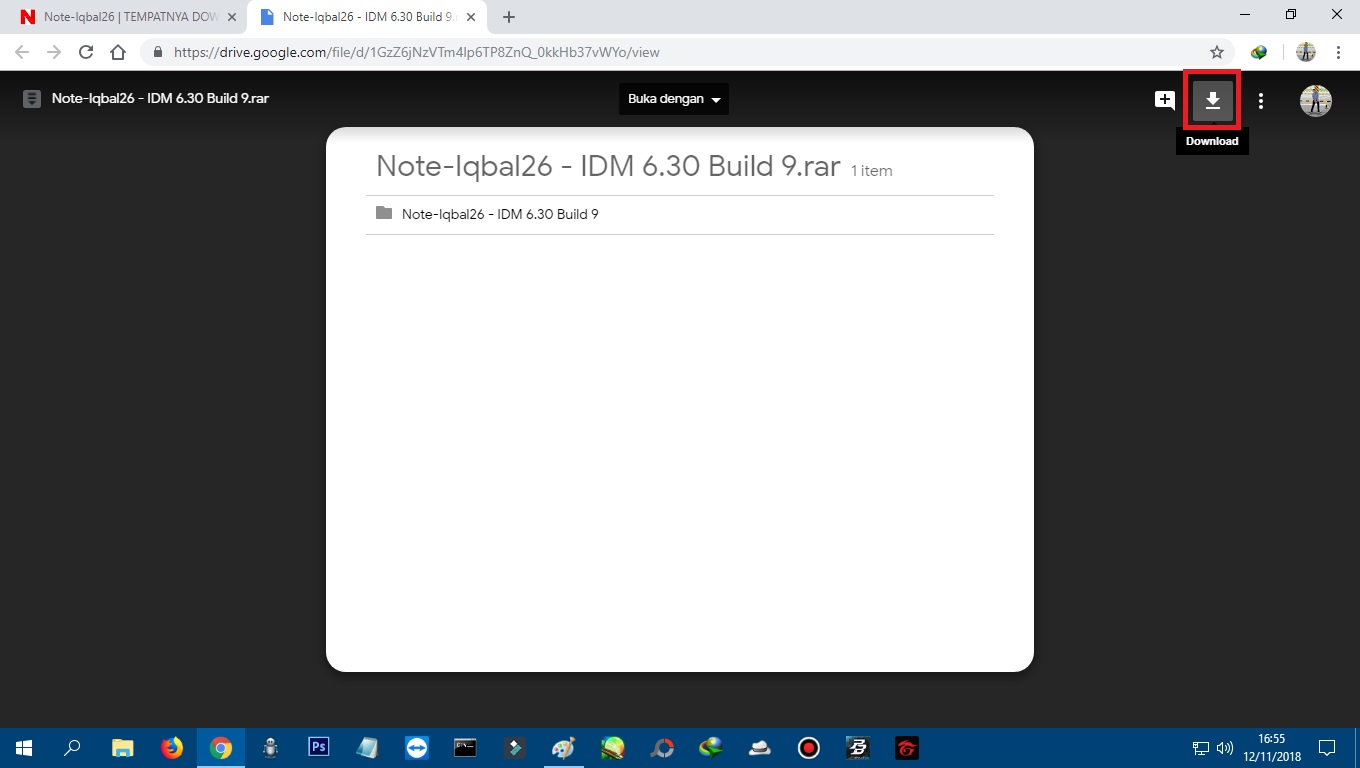Viewport: 1360px width, 768px height.
Task: Open the notification center icon
Action: point(1327,748)
